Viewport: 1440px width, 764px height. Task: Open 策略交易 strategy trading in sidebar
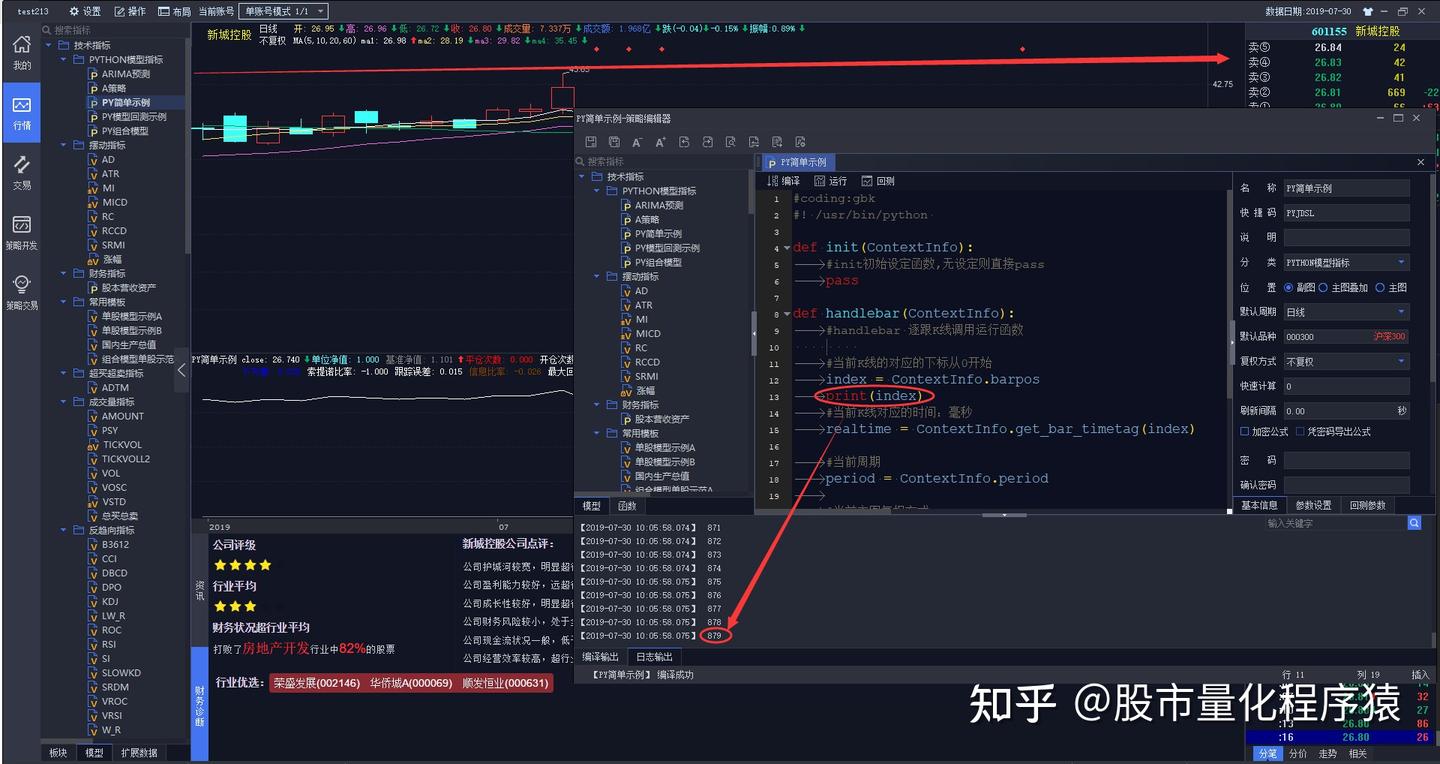pyautogui.click(x=21, y=292)
